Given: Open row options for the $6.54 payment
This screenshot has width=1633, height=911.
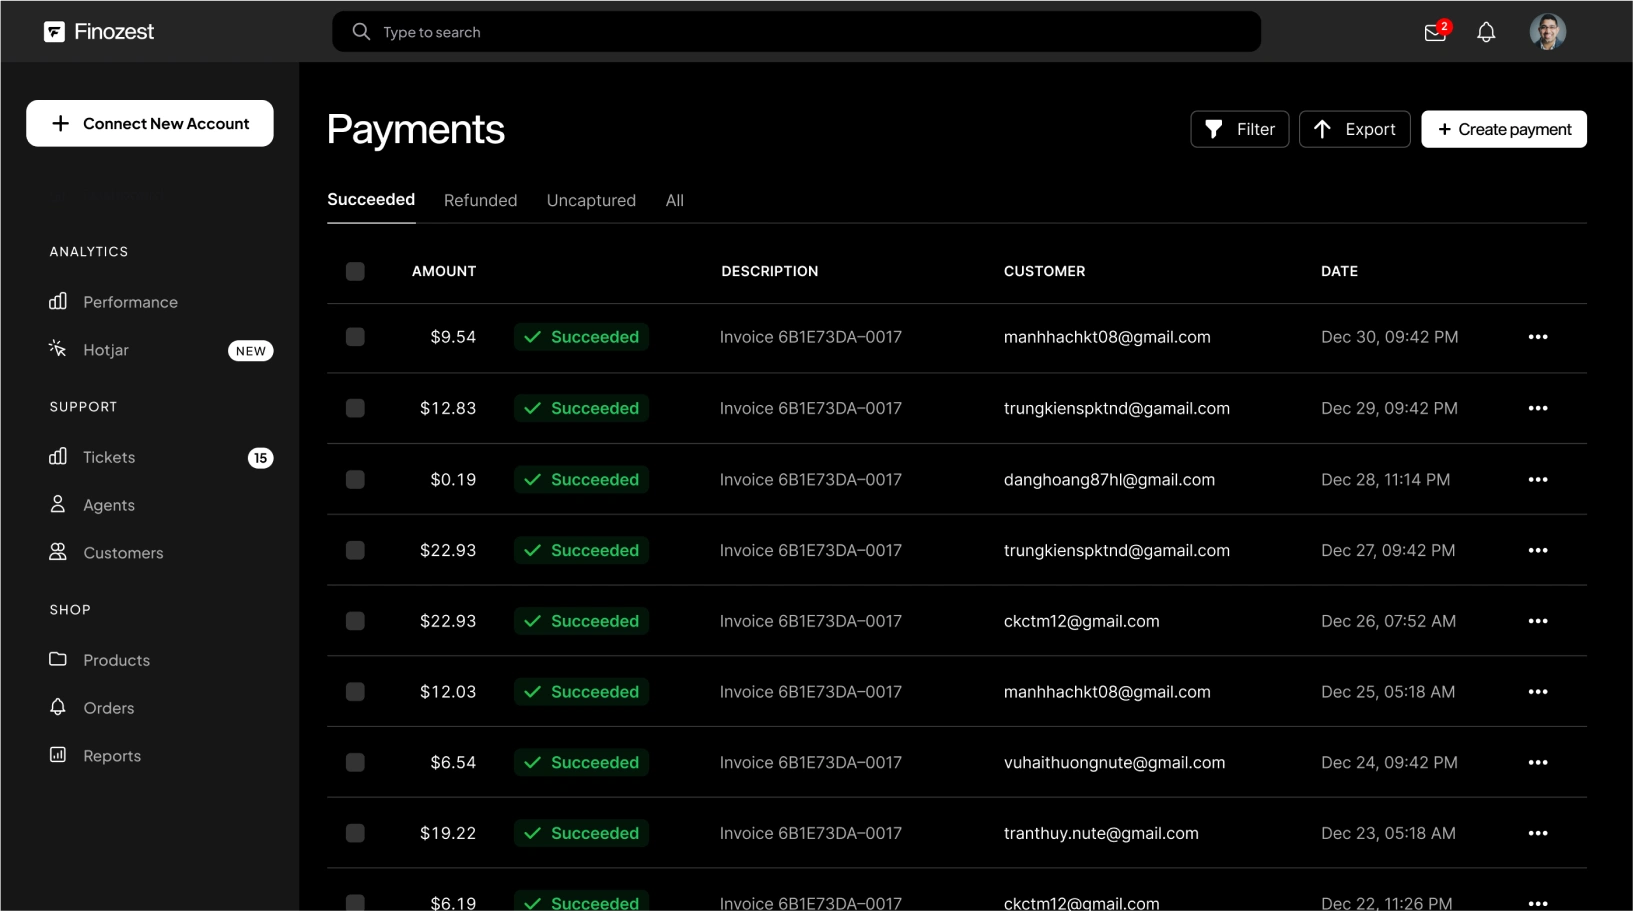Looking at the screenshot, I should point(1538,762).
